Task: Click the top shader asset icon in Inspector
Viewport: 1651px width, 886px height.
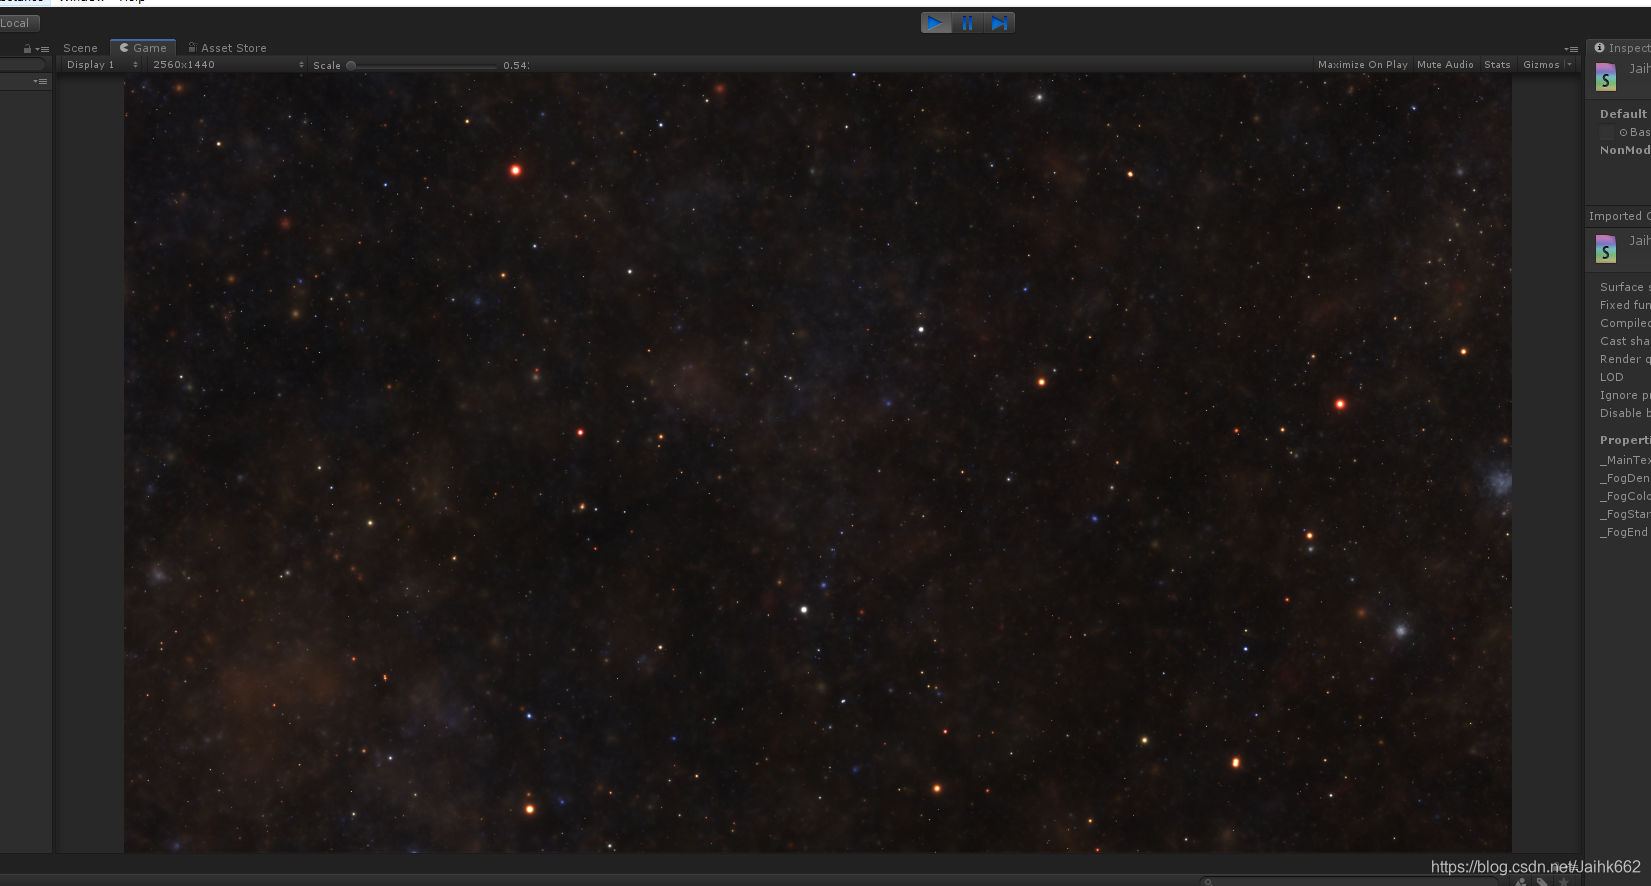Action: click(1606, 77)
